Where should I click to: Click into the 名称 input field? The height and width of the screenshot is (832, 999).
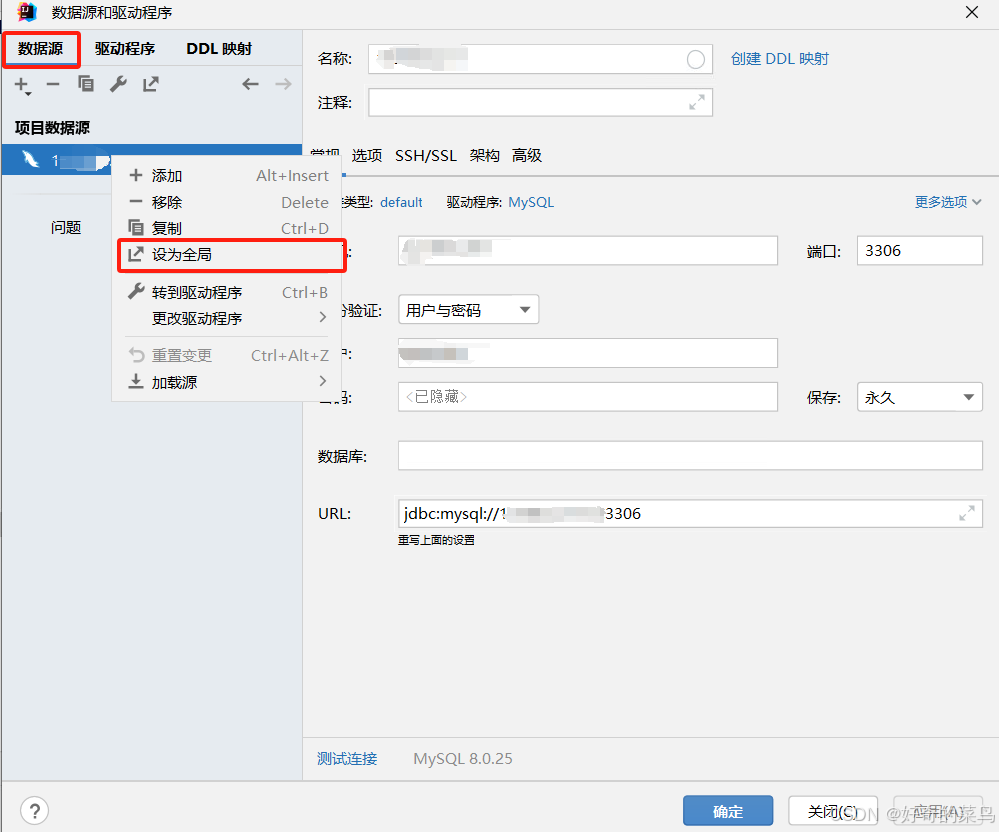[540, 59]
